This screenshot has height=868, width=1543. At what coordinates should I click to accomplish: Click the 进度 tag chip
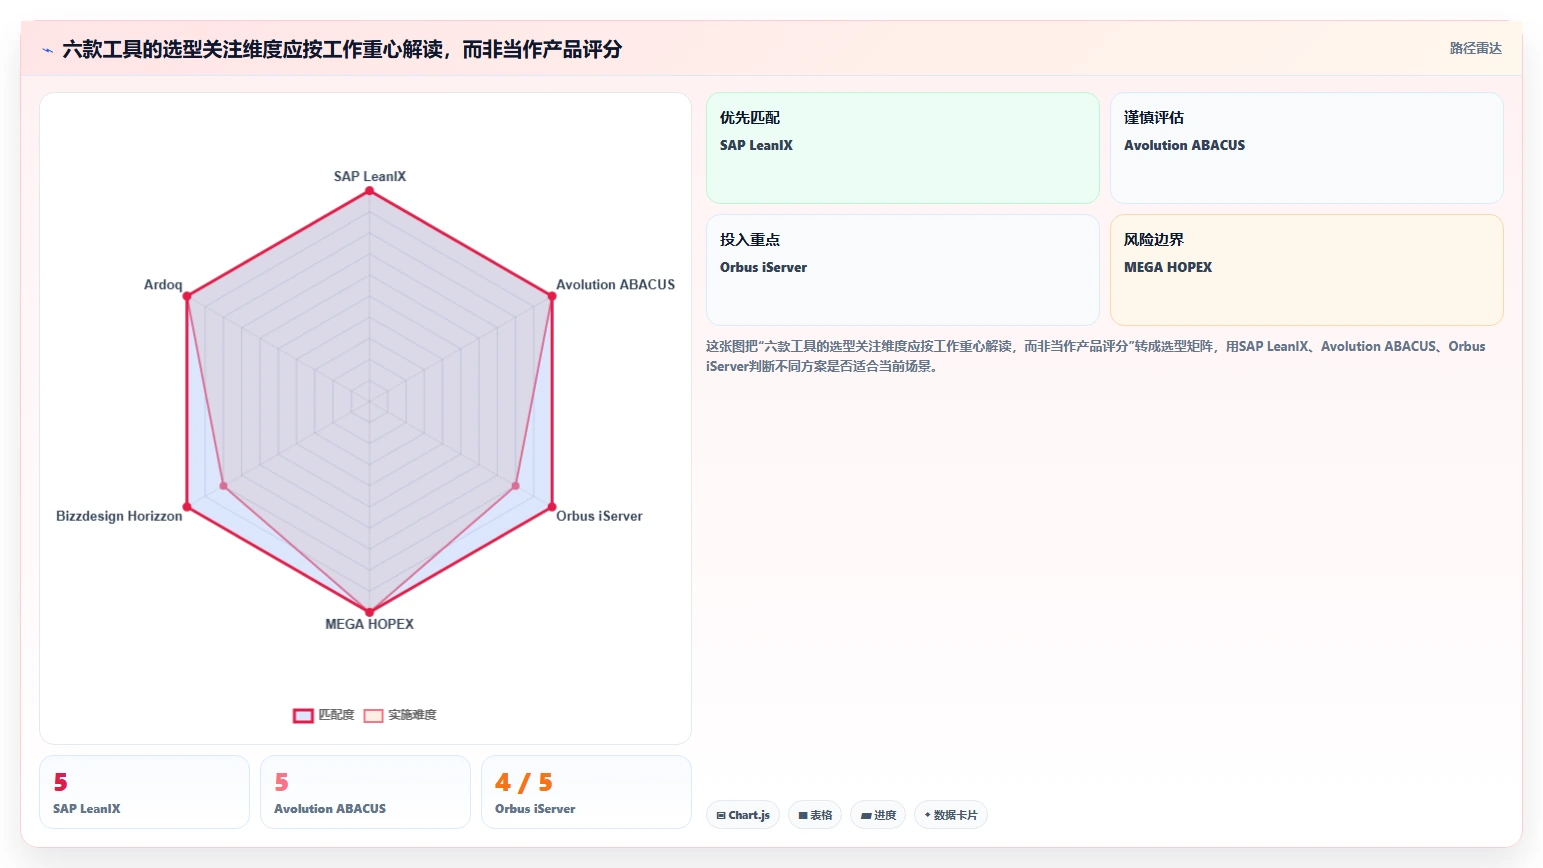click(878, 815)
